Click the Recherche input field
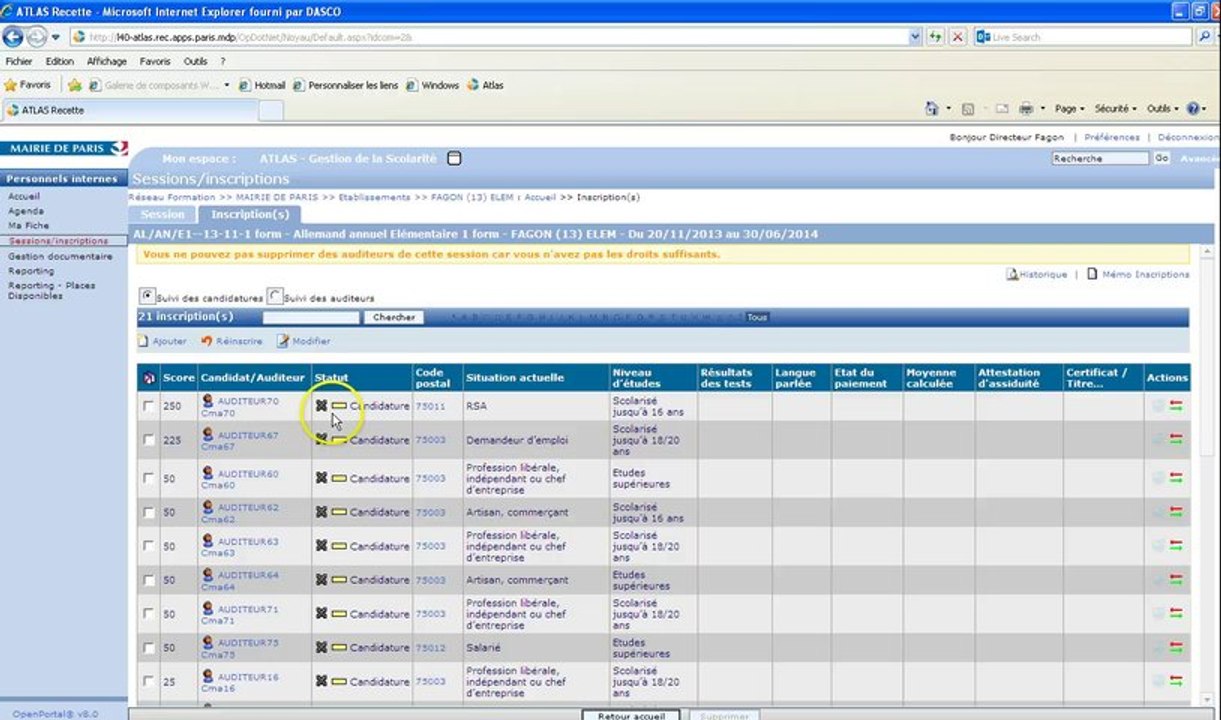The image size is (1221, 720). coord(1100,158)
